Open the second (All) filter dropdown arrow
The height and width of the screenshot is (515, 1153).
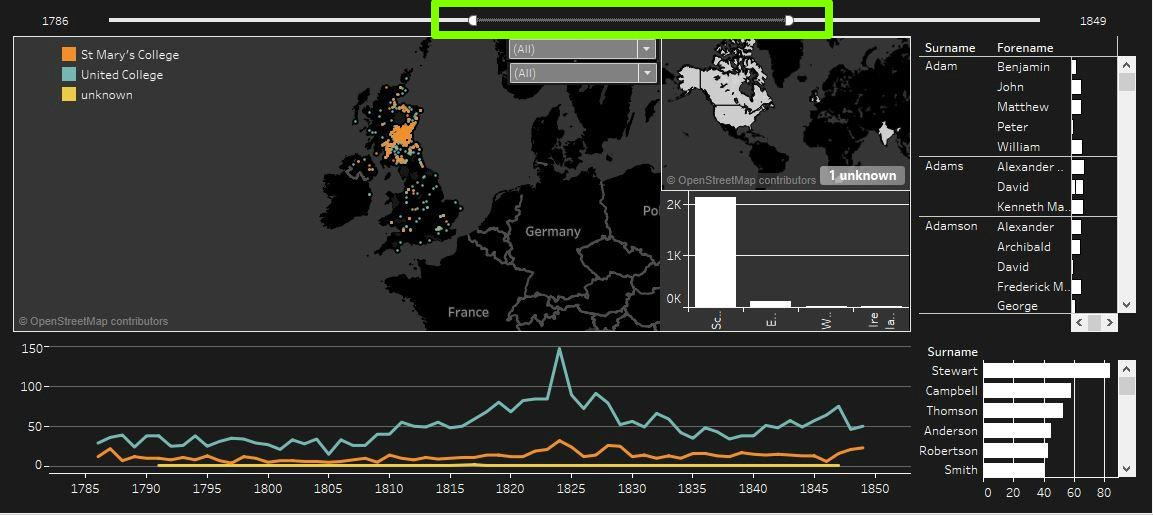click(646, 73)
